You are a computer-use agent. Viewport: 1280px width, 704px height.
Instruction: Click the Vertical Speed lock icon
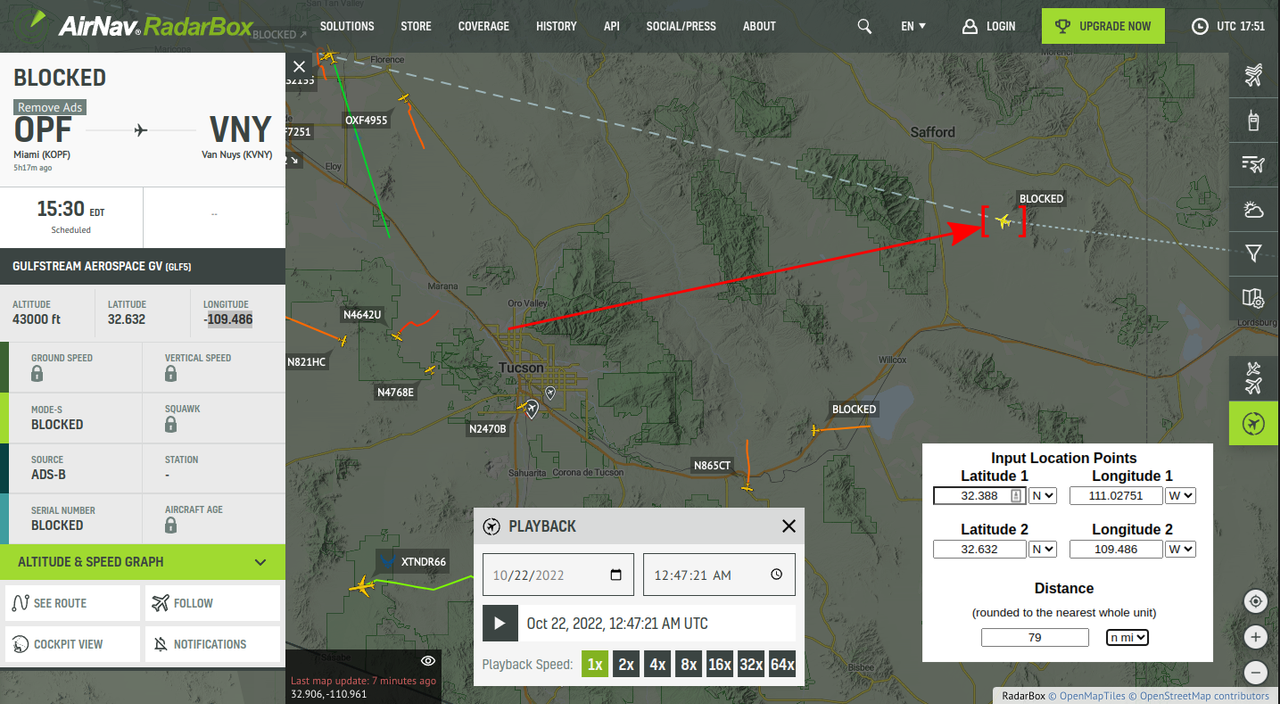pyautogui.click(x=171, y=374)
